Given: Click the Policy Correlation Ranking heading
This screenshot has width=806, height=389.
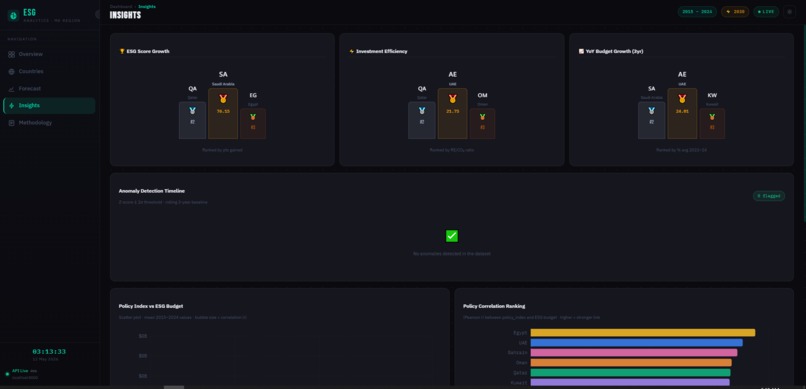Looking at the screenshot, I should 494,306.
